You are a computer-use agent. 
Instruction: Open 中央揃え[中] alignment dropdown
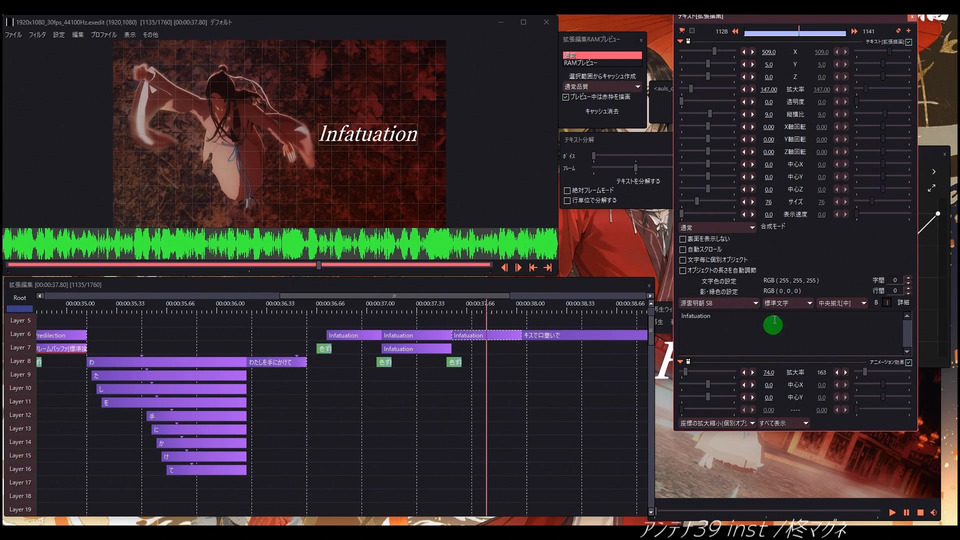842,303
